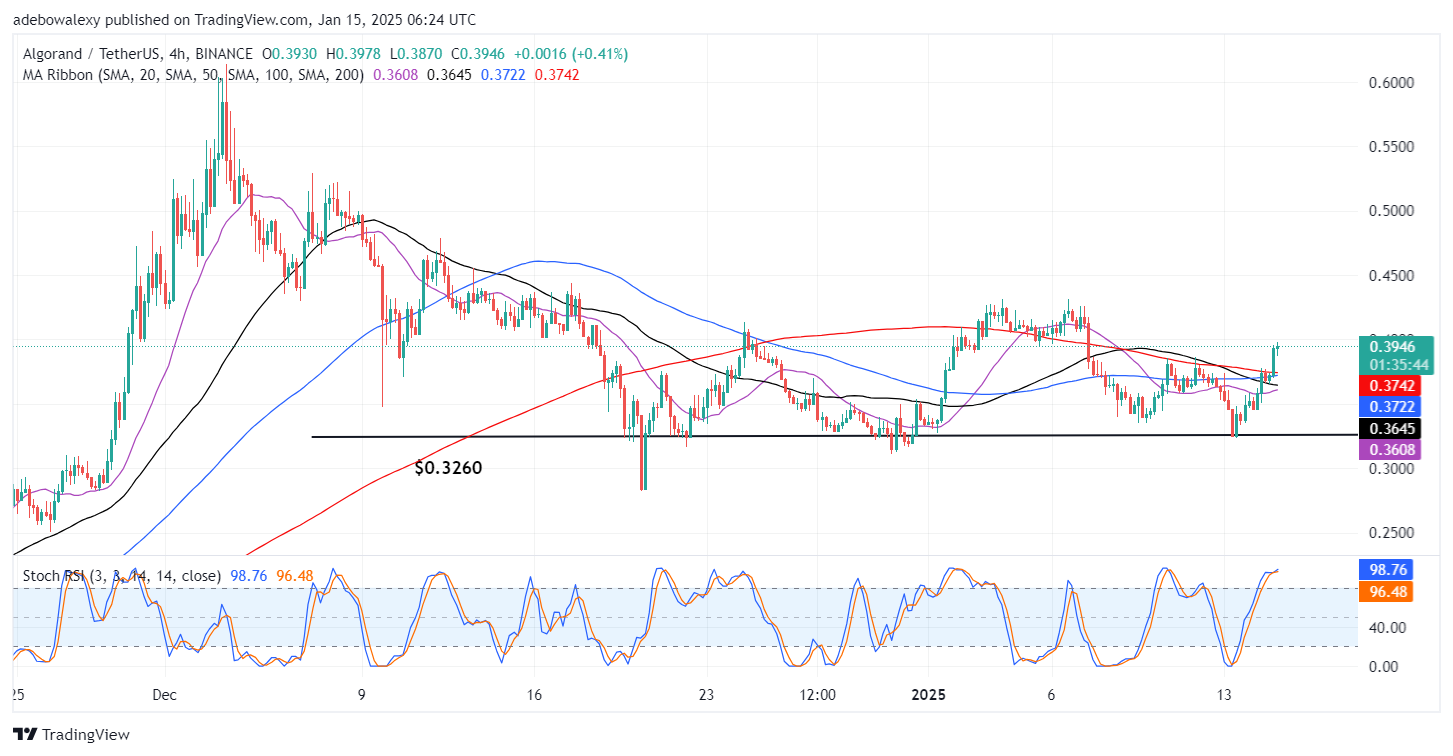Click the 0.4500 price axis label
Viewport: 1453px width, 756px height.
coord(1390,275)
